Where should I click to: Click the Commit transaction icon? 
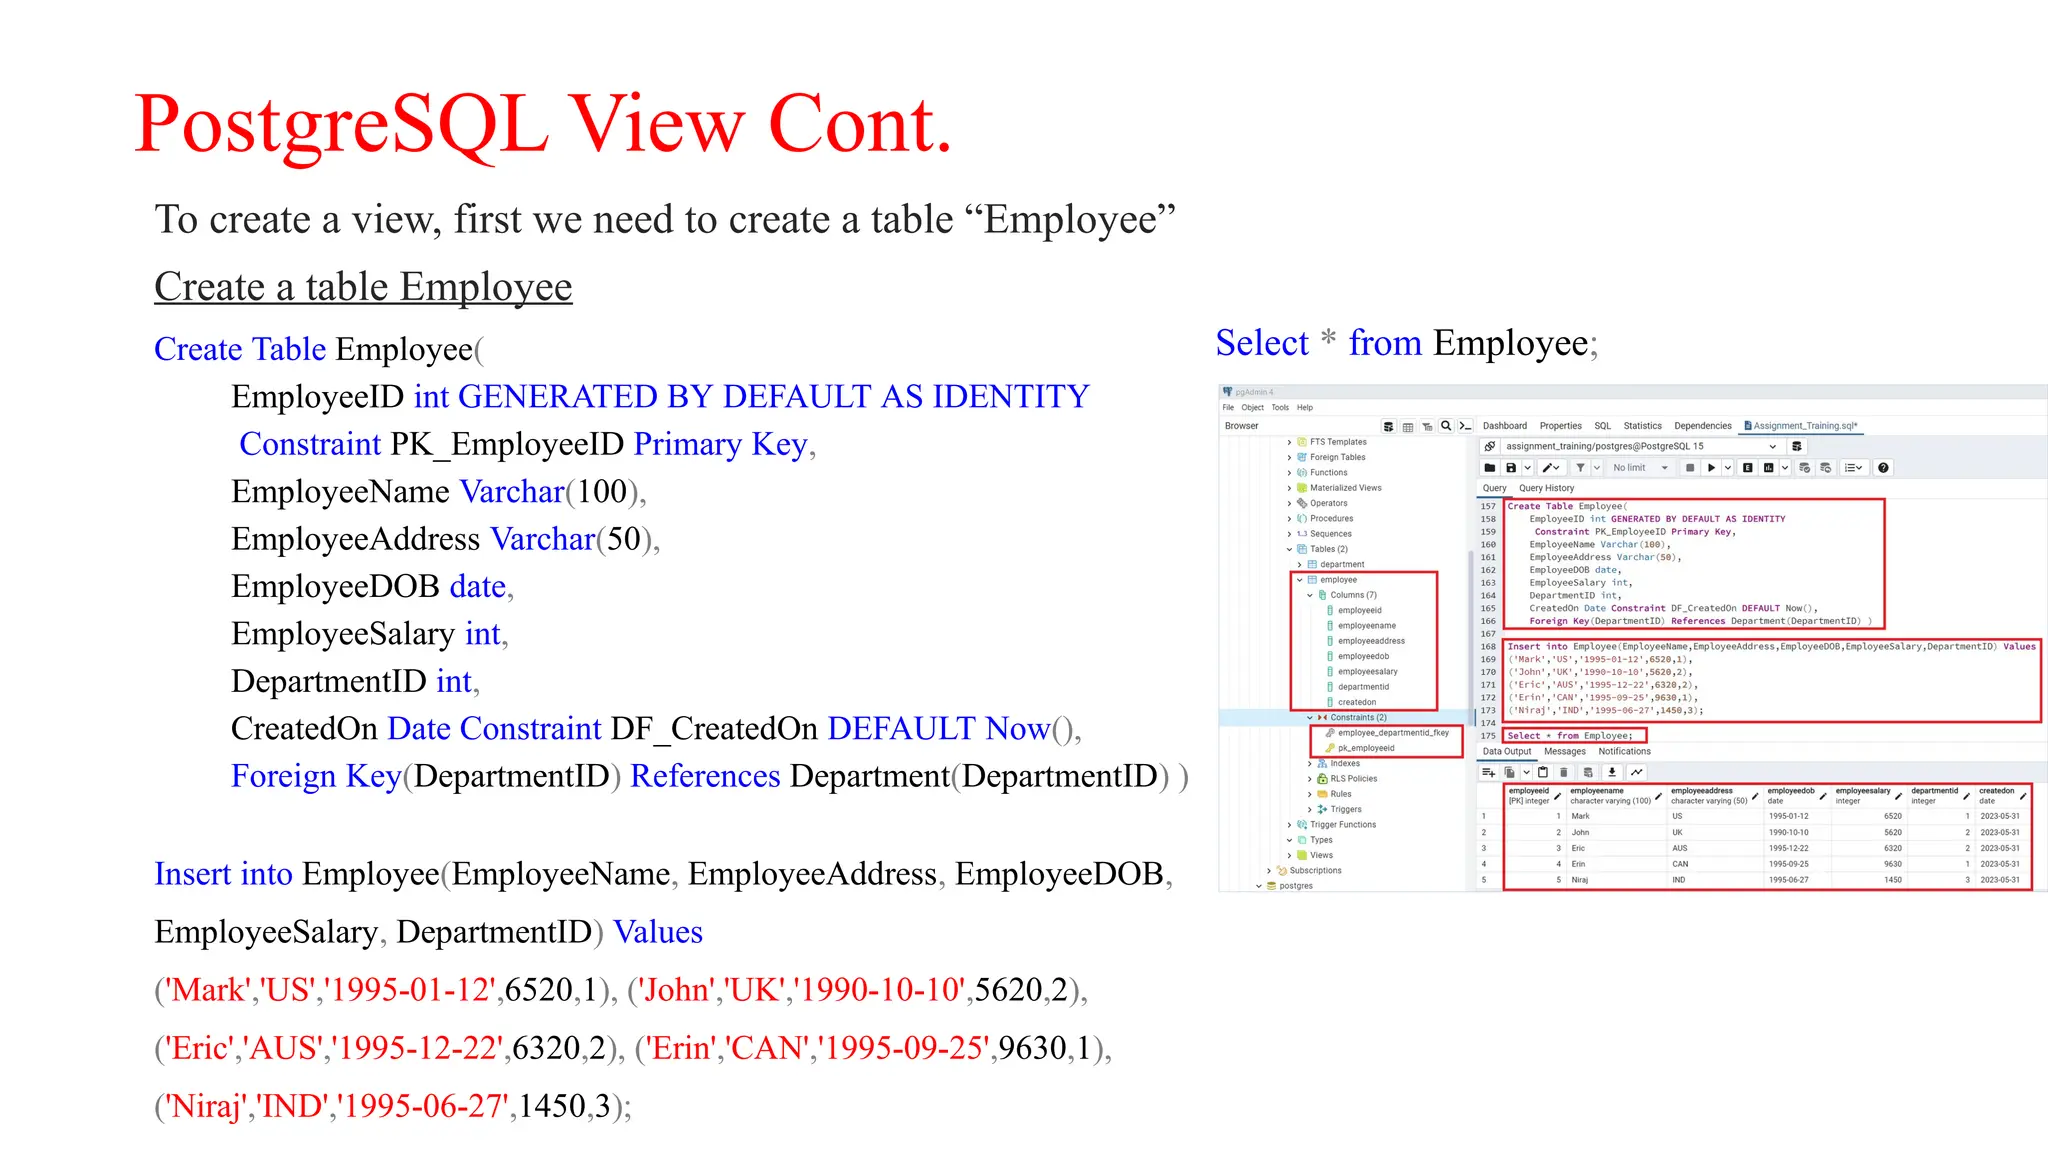[1805, 468]
